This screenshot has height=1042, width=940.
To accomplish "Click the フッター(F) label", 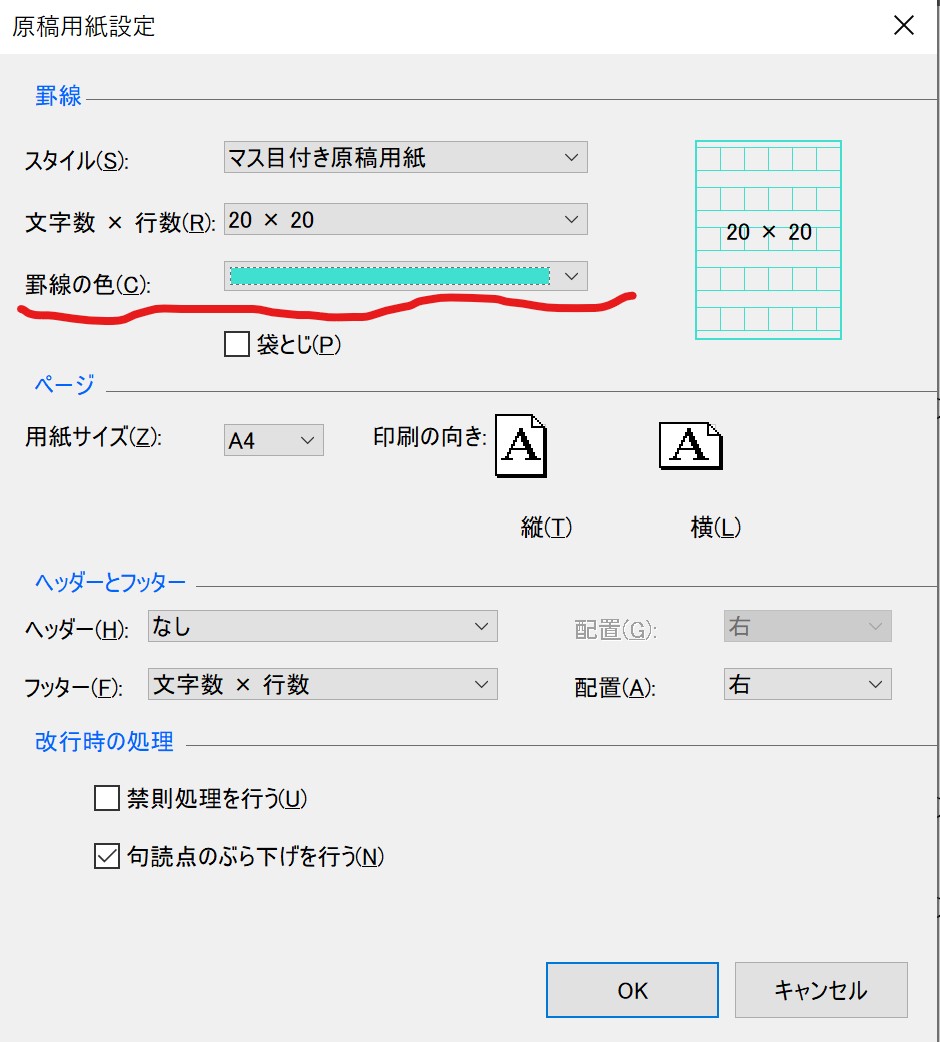I will pos(73,686).
